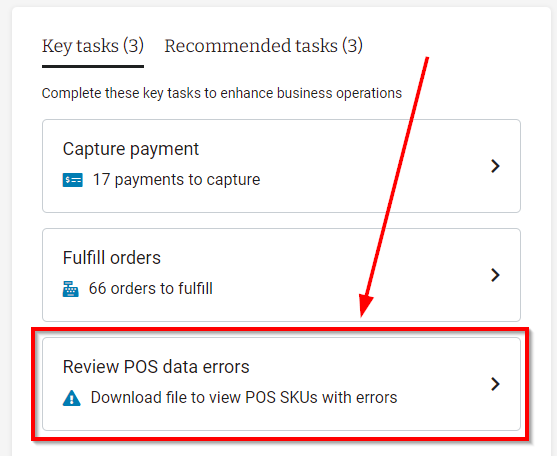Open the Recommended tasks (3) tab
The width and height of the screenshot is (557, 456).
coord(263,46)
